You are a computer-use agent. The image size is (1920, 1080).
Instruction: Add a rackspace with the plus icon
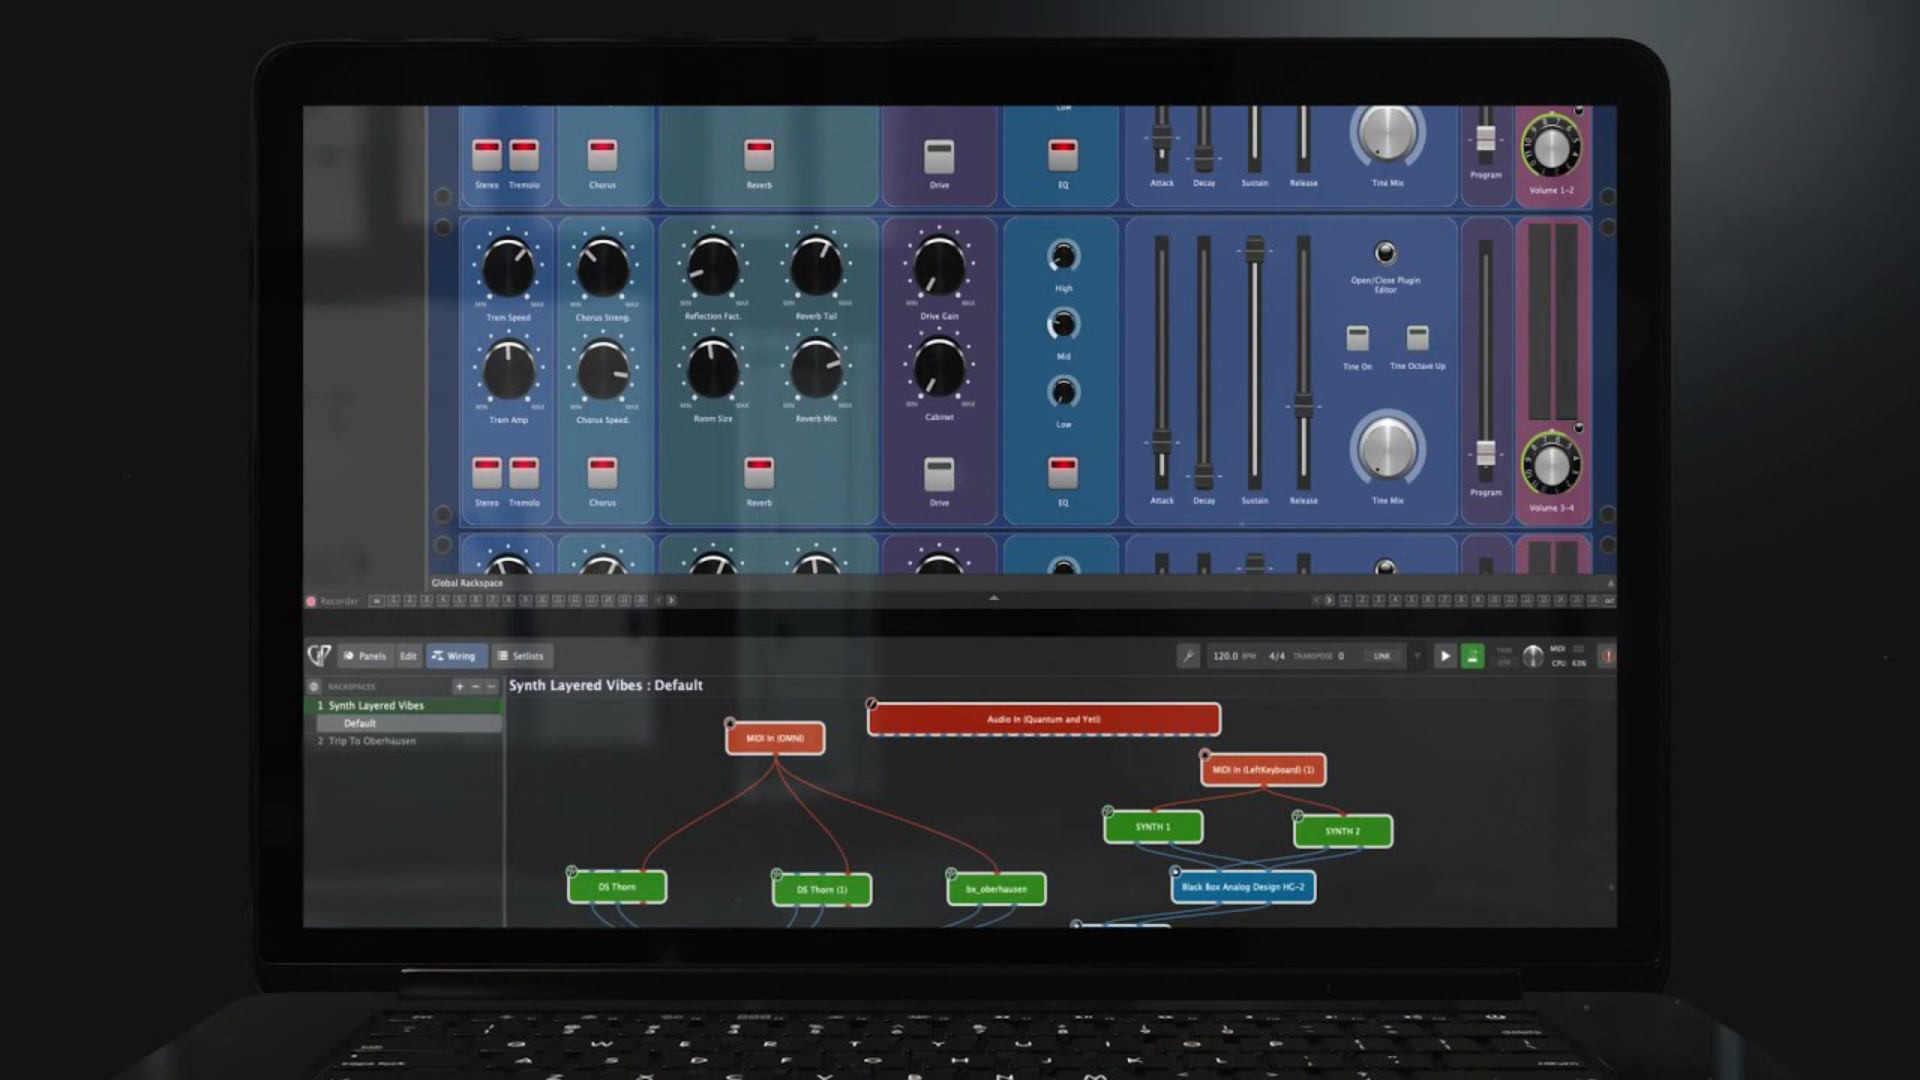pos(460,687)
